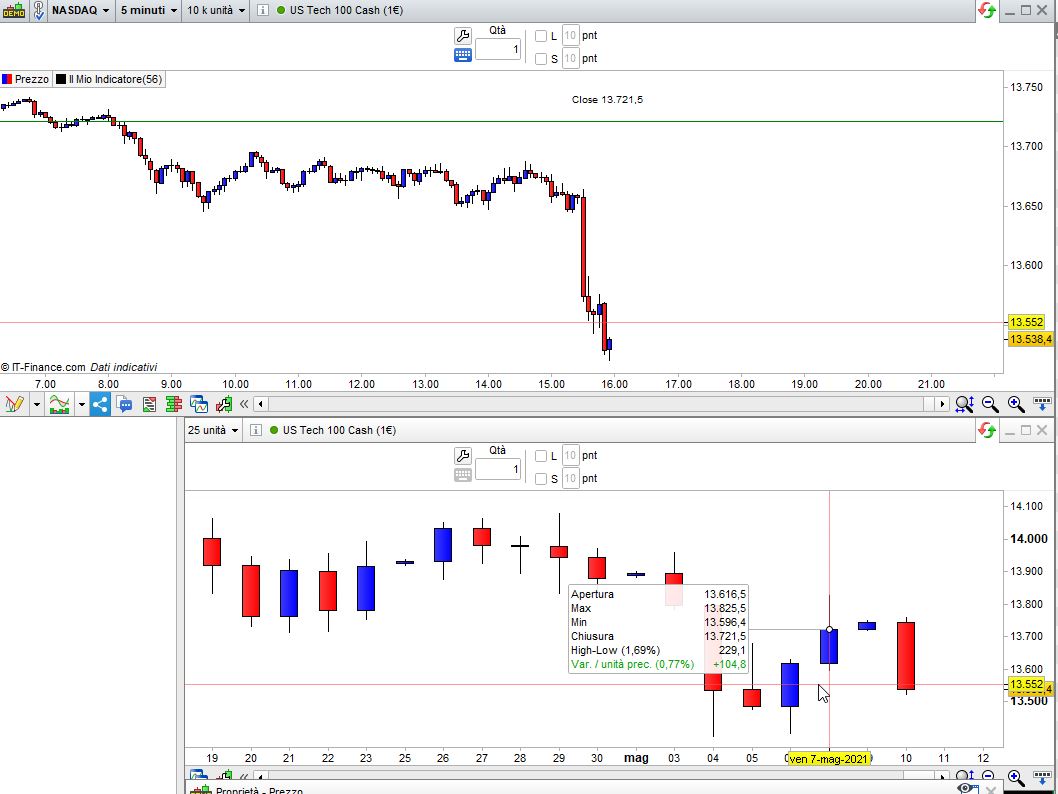Open order book bricks icon
Screen dimensions: 1058x794
[173, 404]
